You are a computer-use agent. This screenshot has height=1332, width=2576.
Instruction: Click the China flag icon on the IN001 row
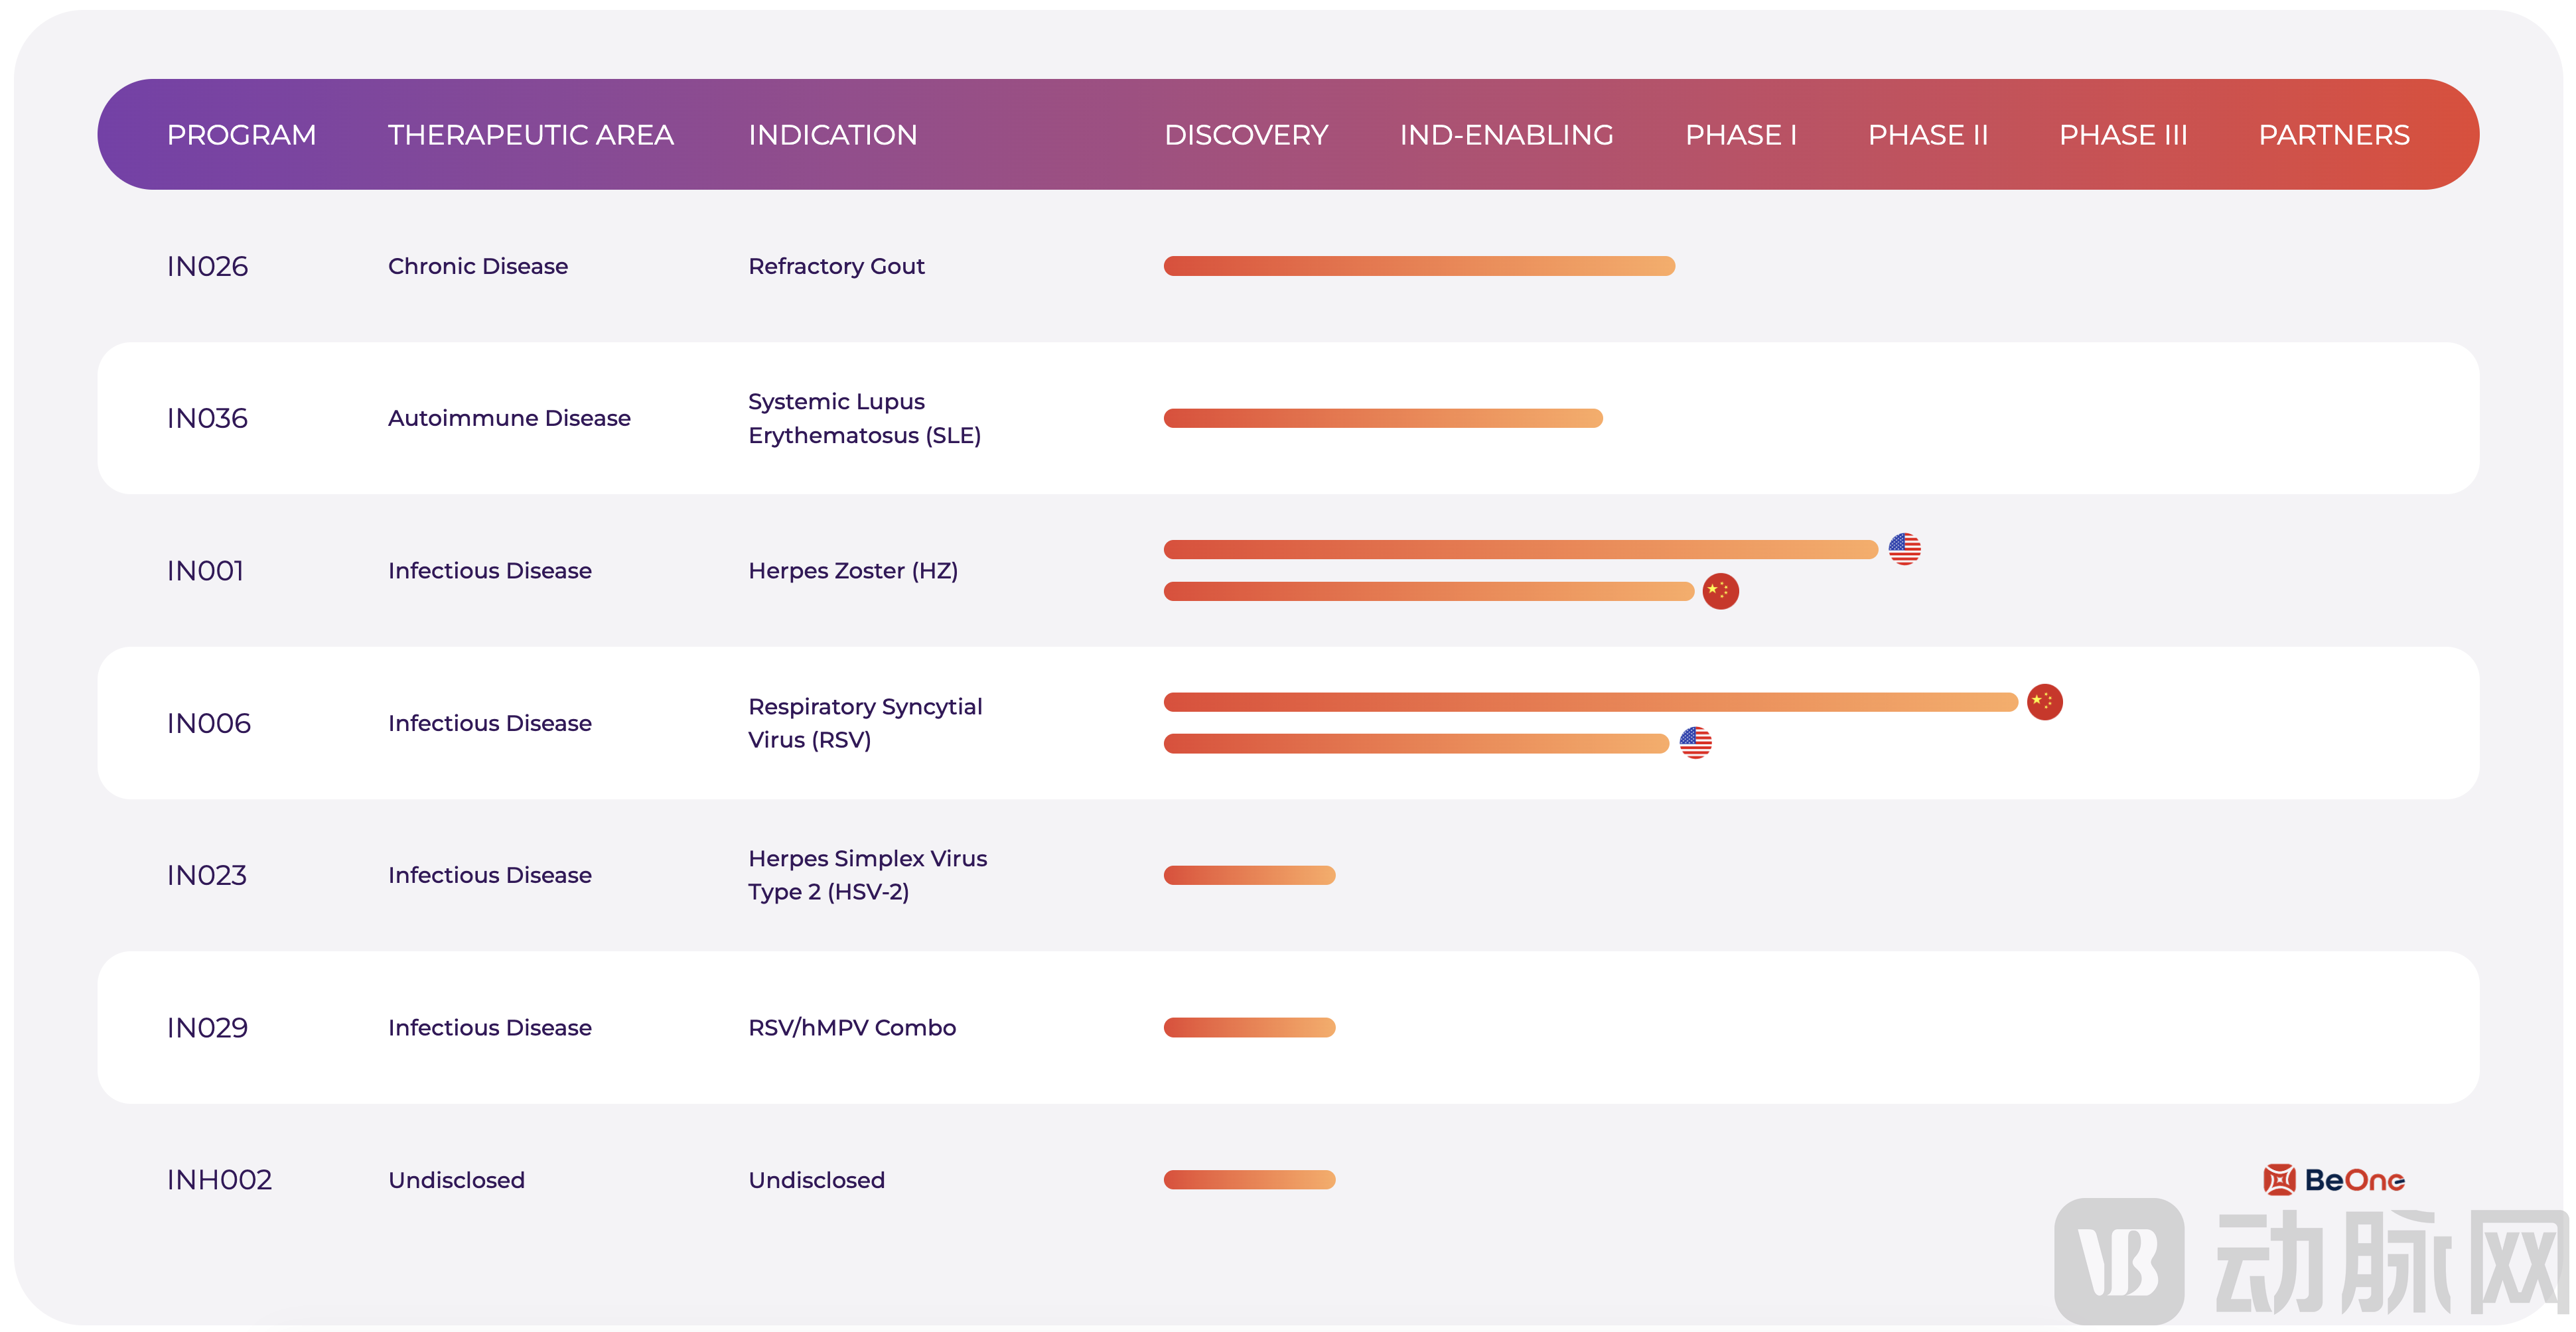pos(1720,591)
